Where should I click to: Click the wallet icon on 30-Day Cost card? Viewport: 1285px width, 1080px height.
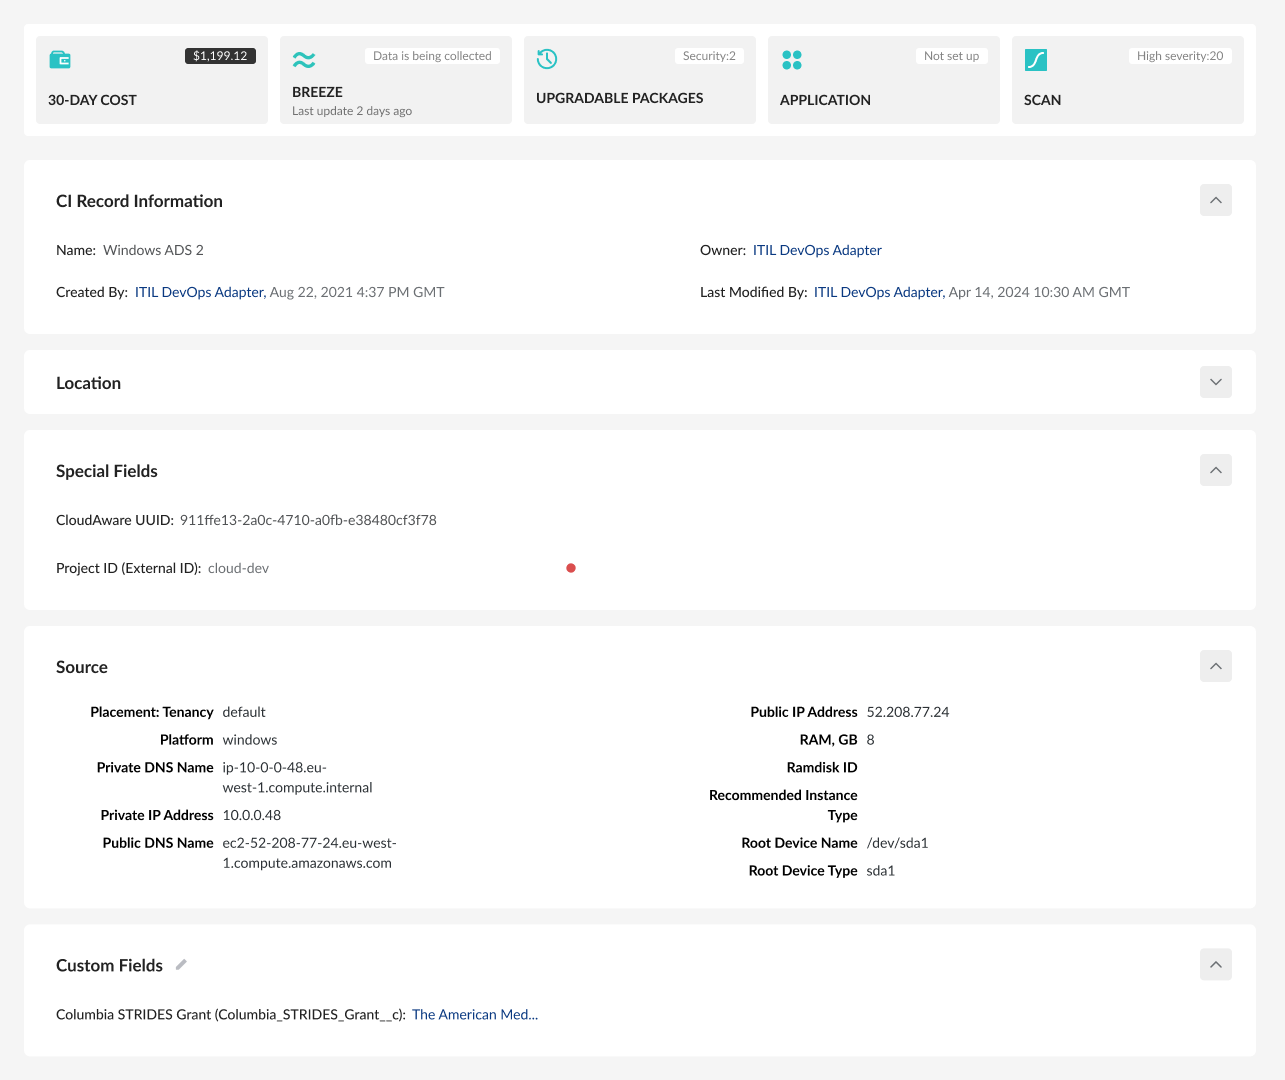point(60,60)
